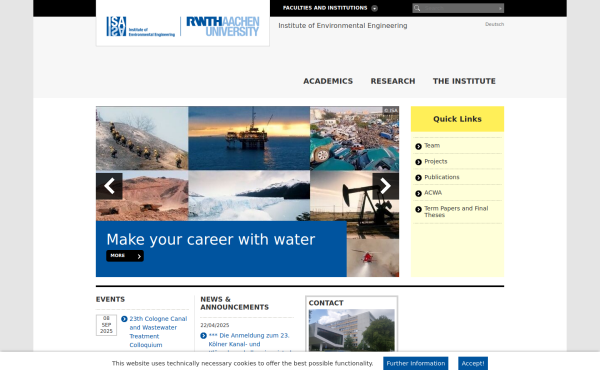Click the 'Make your career with water' headline
Image resolution: width=600 pixels, height=375 pixels.
[211, 240]
